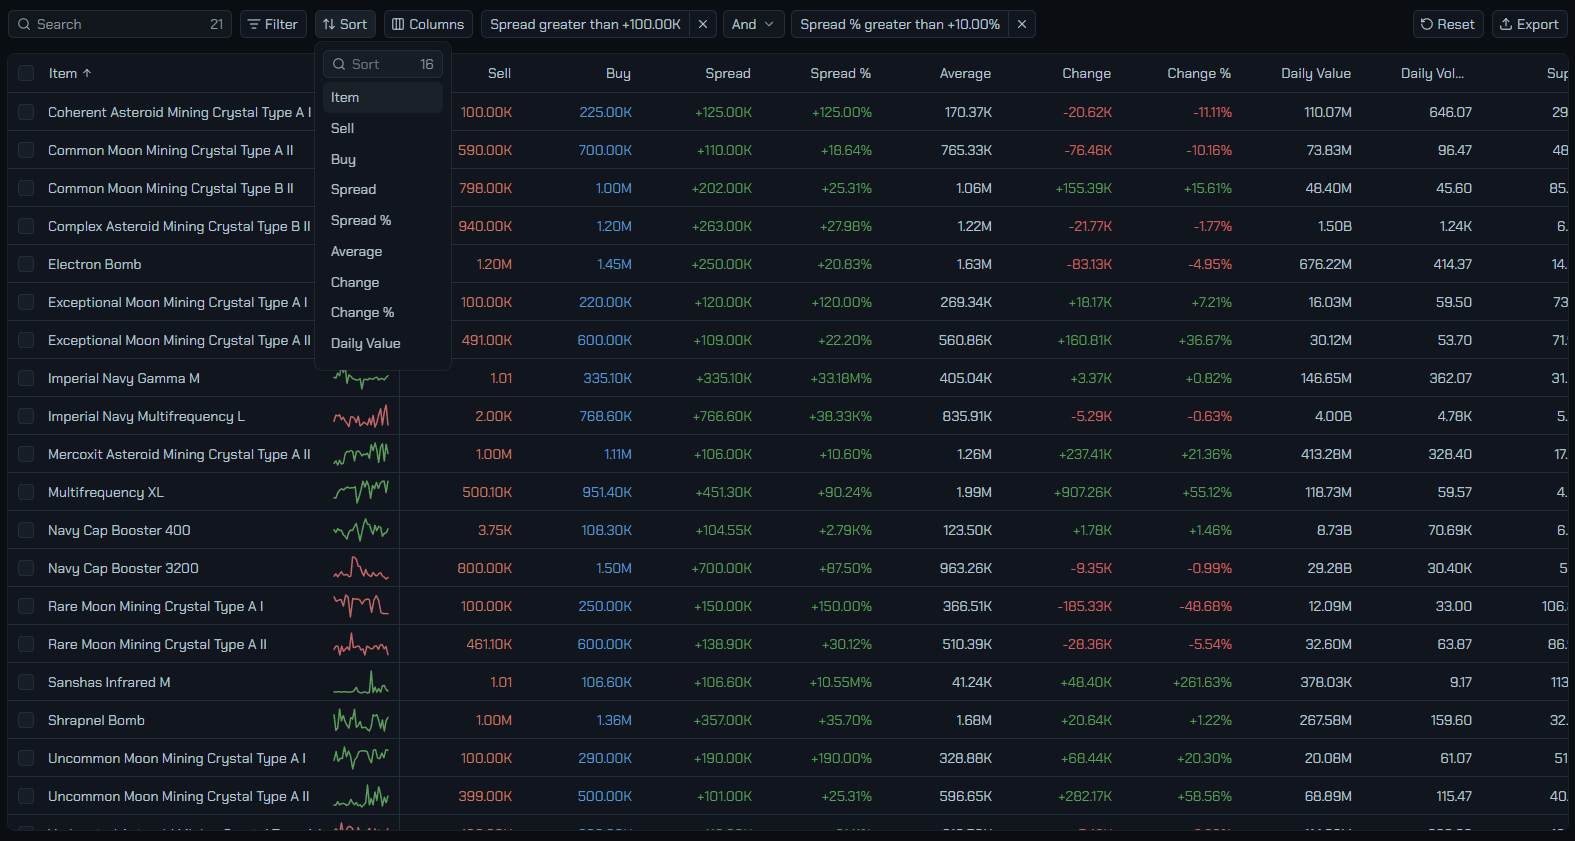Click the magnifier icon in main search
Image resolution: width=1575 pixels, height=841 pixels.
[x=25, y=24]
